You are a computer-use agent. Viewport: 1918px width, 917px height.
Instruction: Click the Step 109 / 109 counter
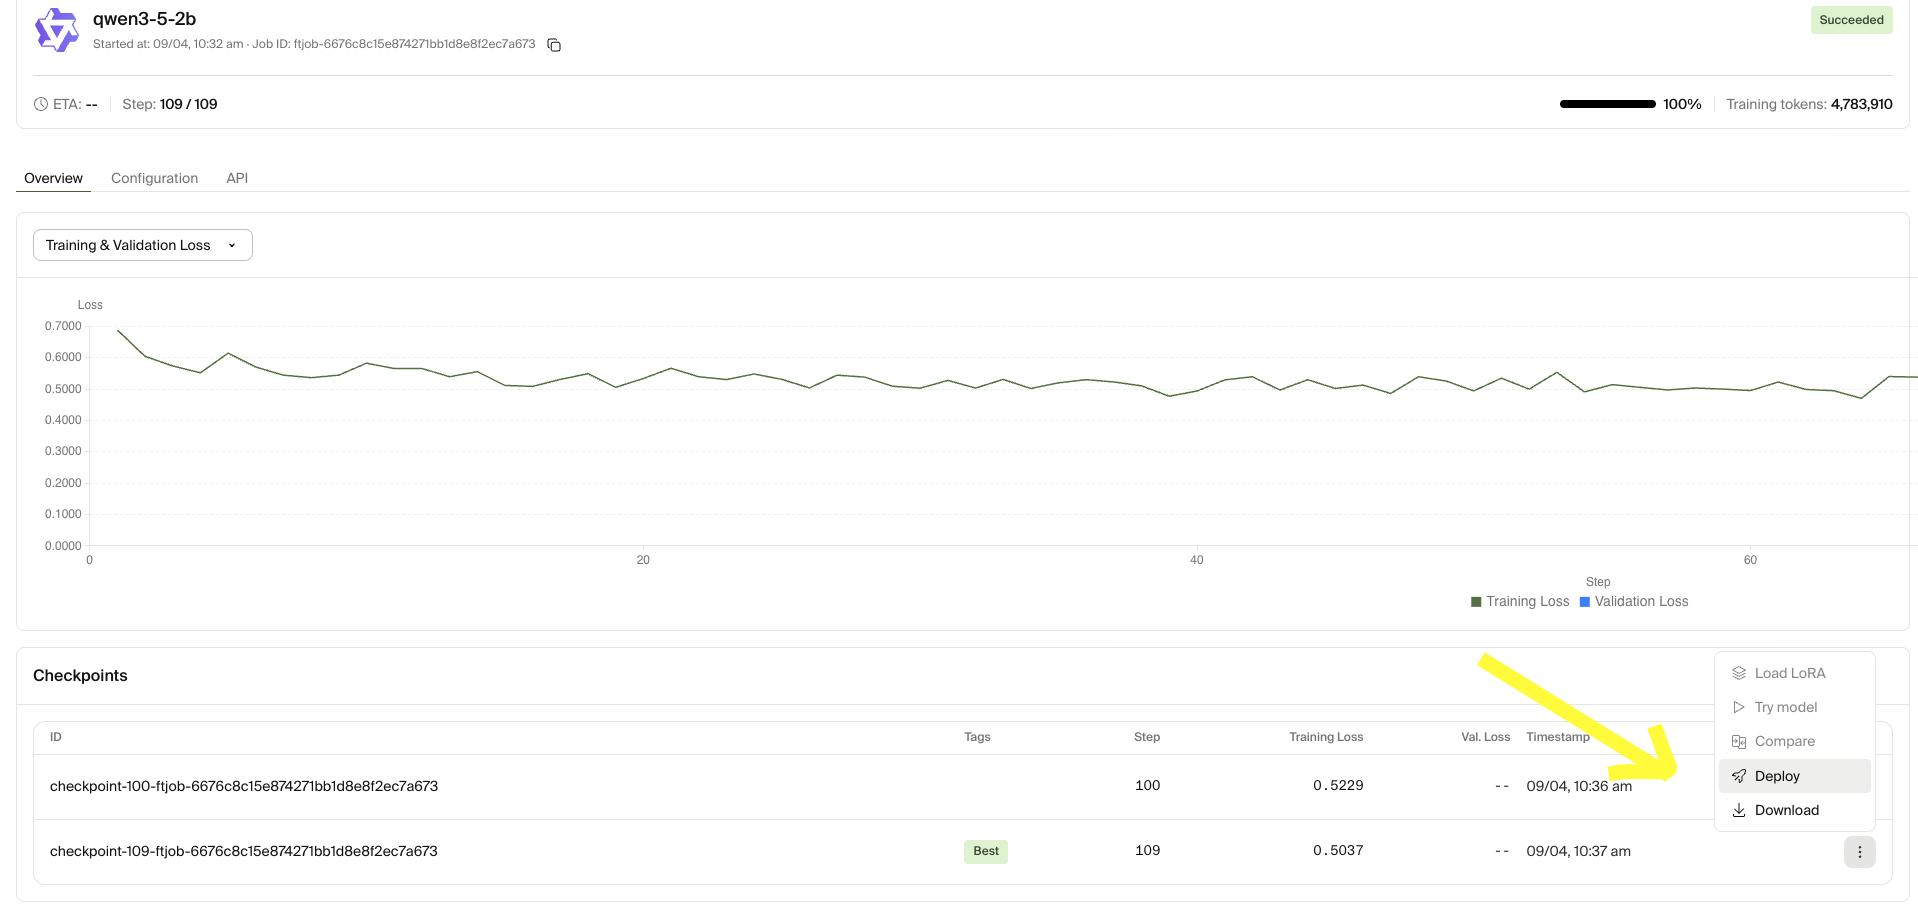click(x=170, y=104)
